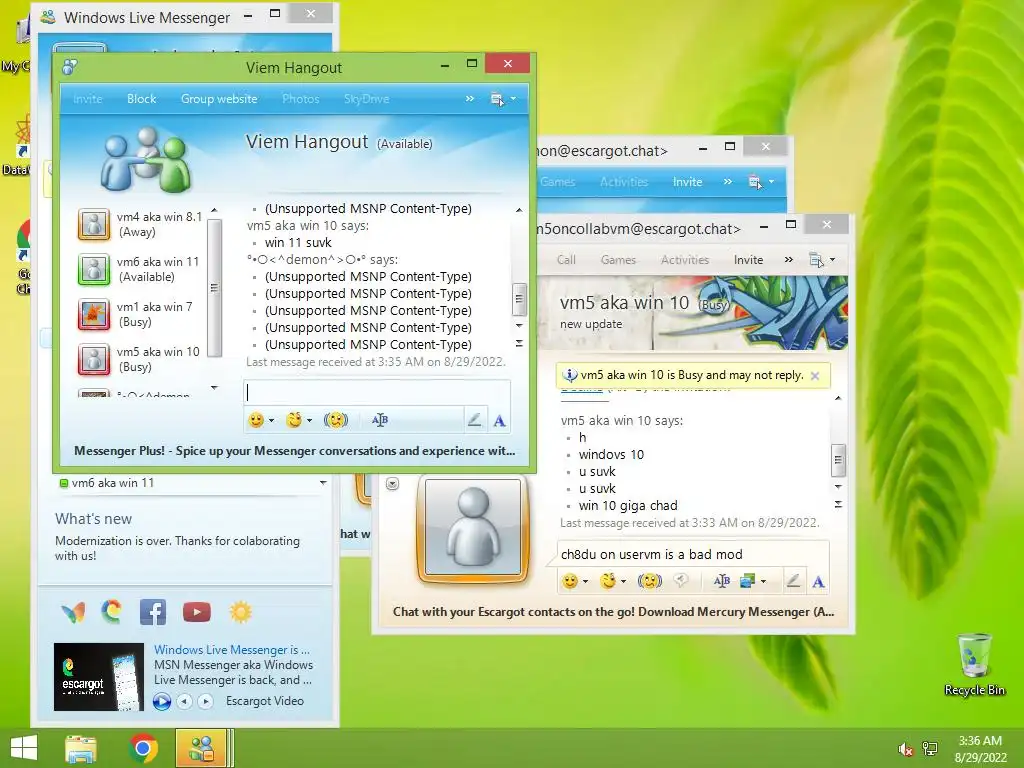Open the Facebook icon in Messenger main window
The height and width of the screenshot is (768, 1024).
tap(153, 613)
